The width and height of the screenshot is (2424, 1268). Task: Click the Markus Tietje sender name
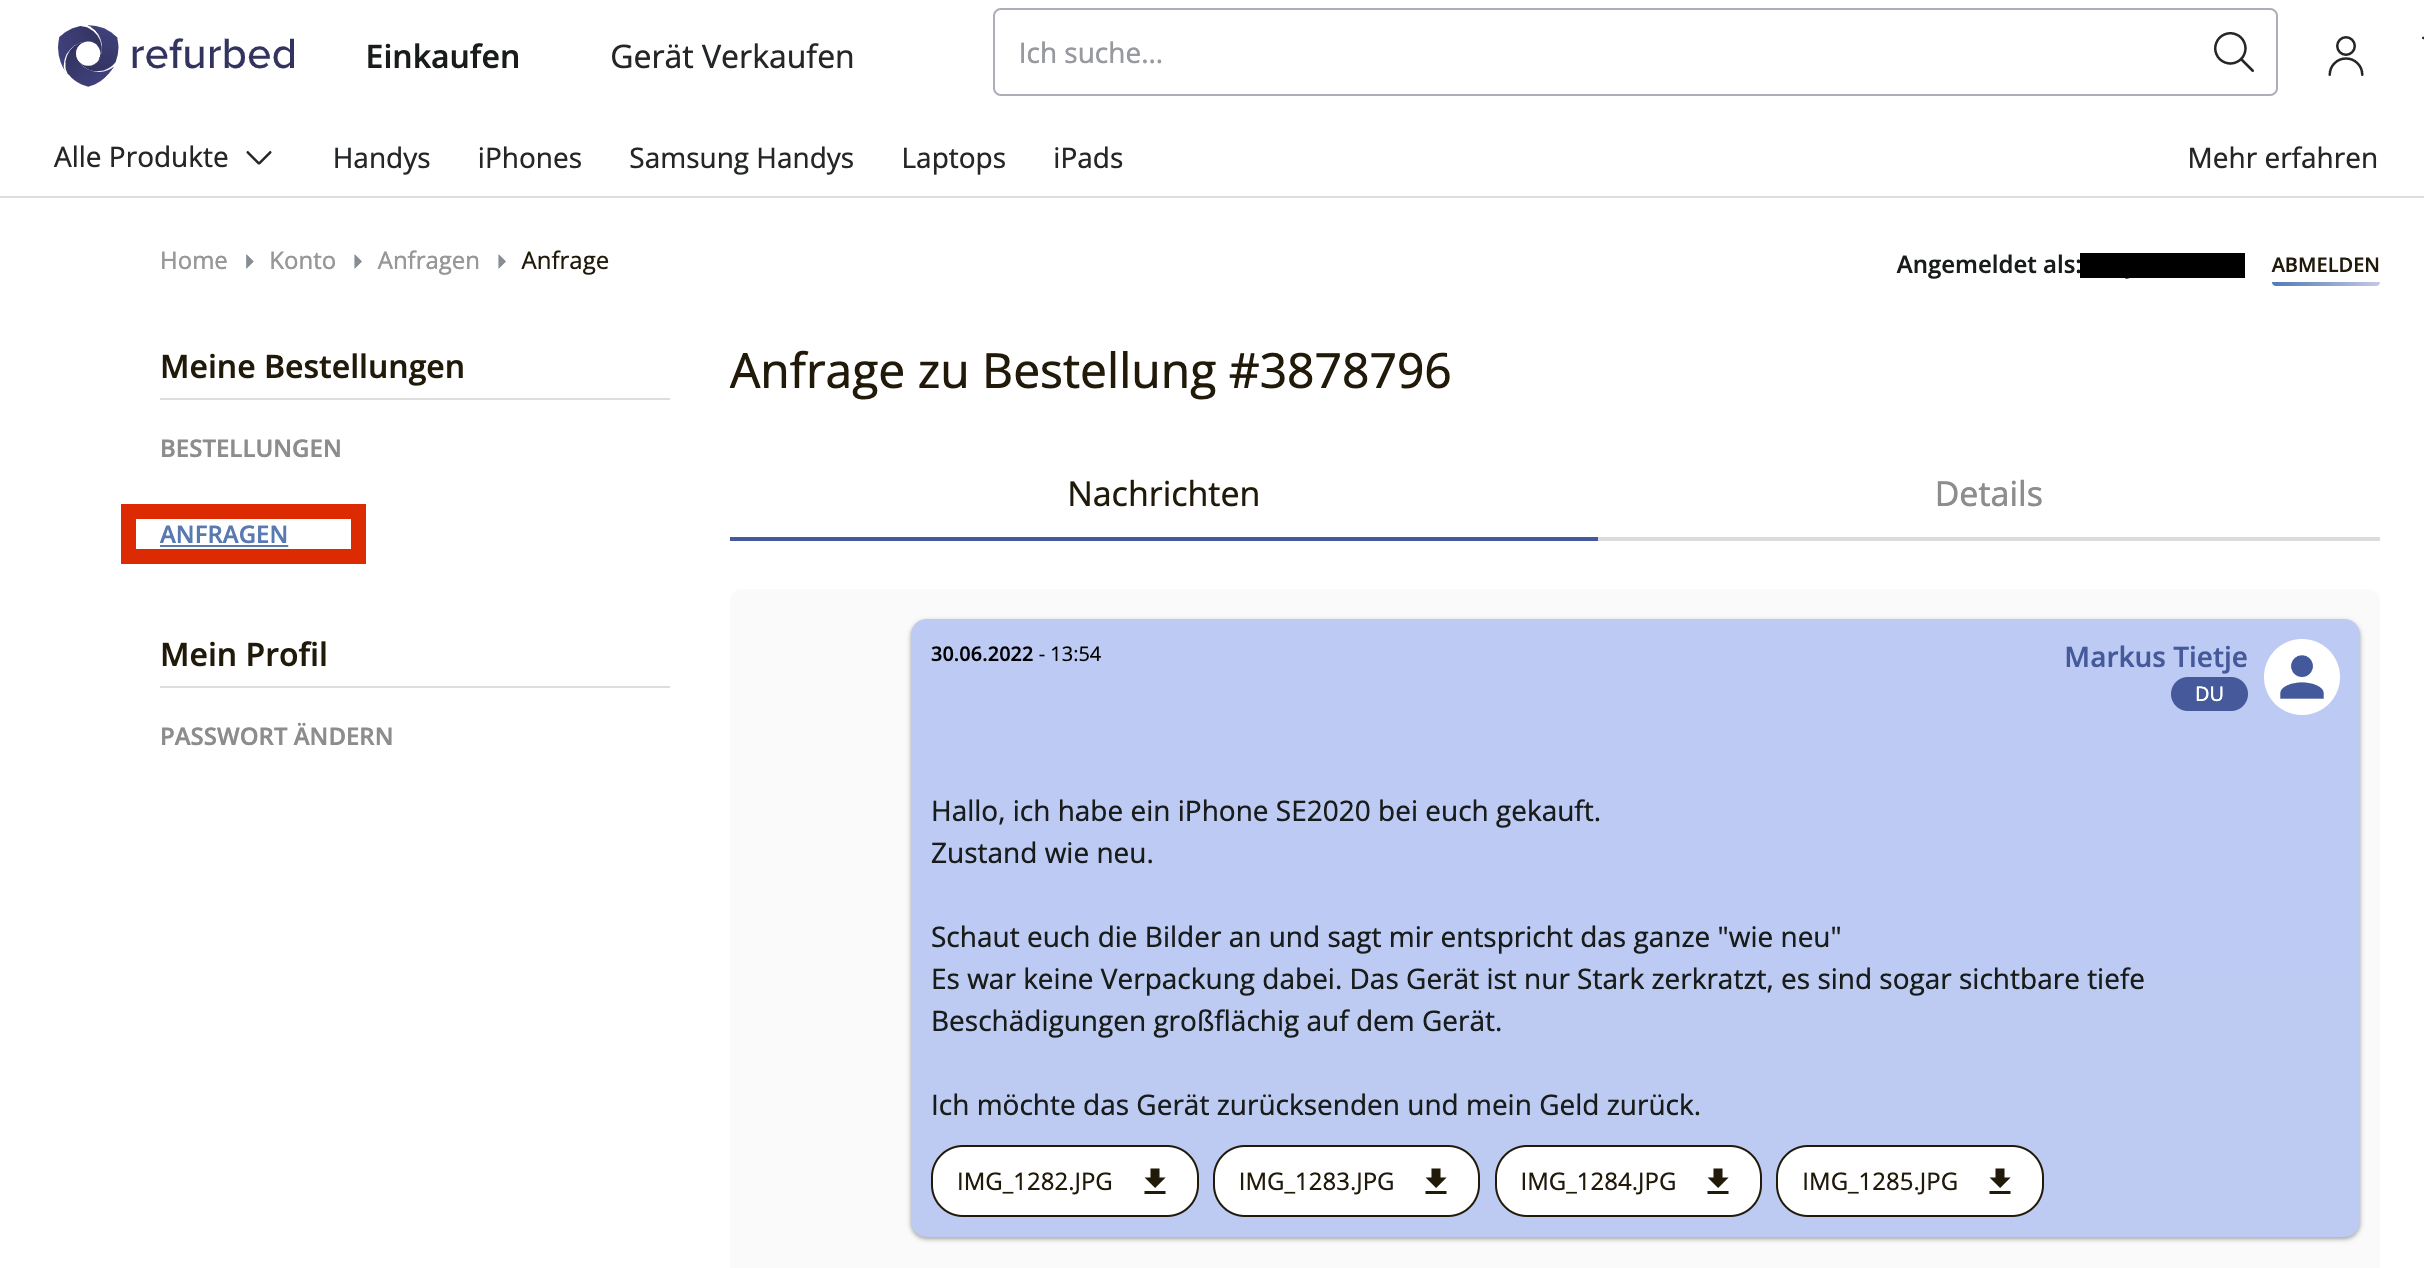tap(2156, 657)
